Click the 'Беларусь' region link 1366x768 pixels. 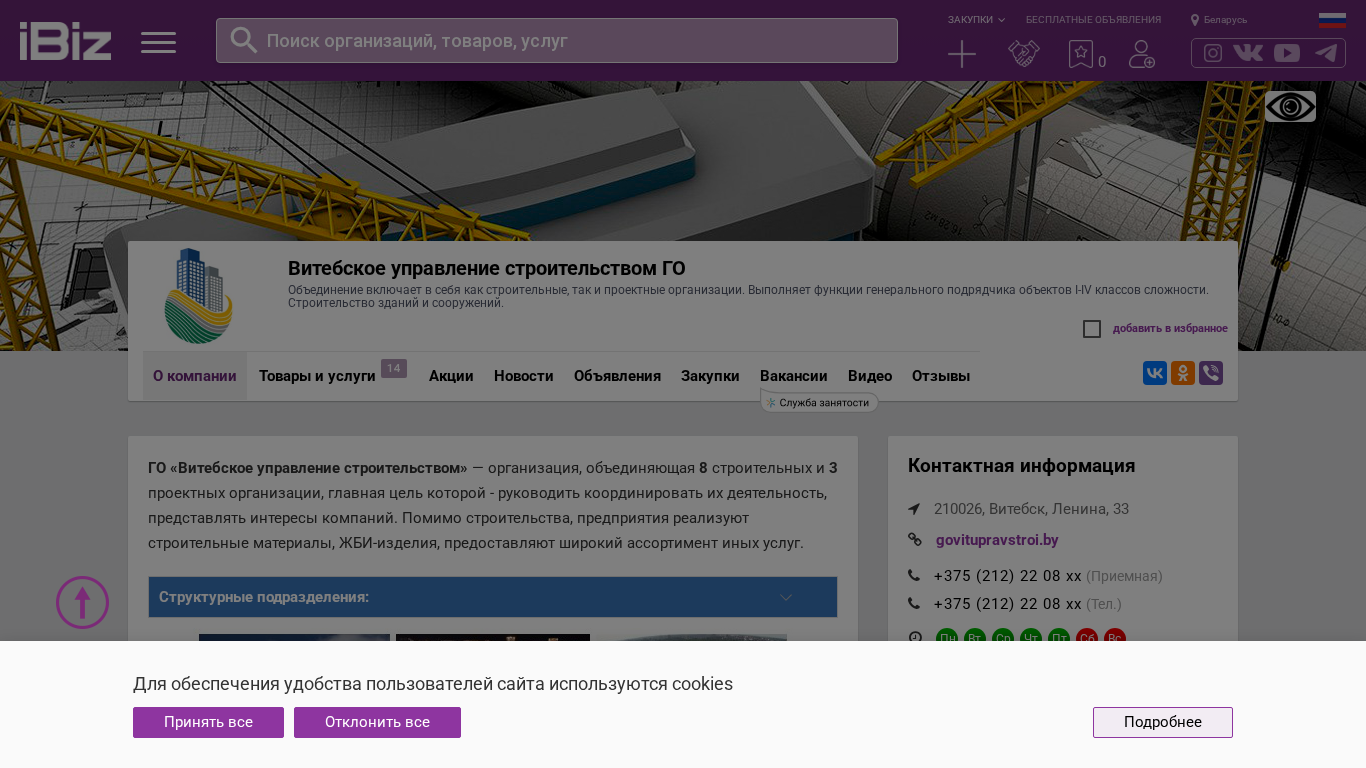click(x=1226, y=20)
